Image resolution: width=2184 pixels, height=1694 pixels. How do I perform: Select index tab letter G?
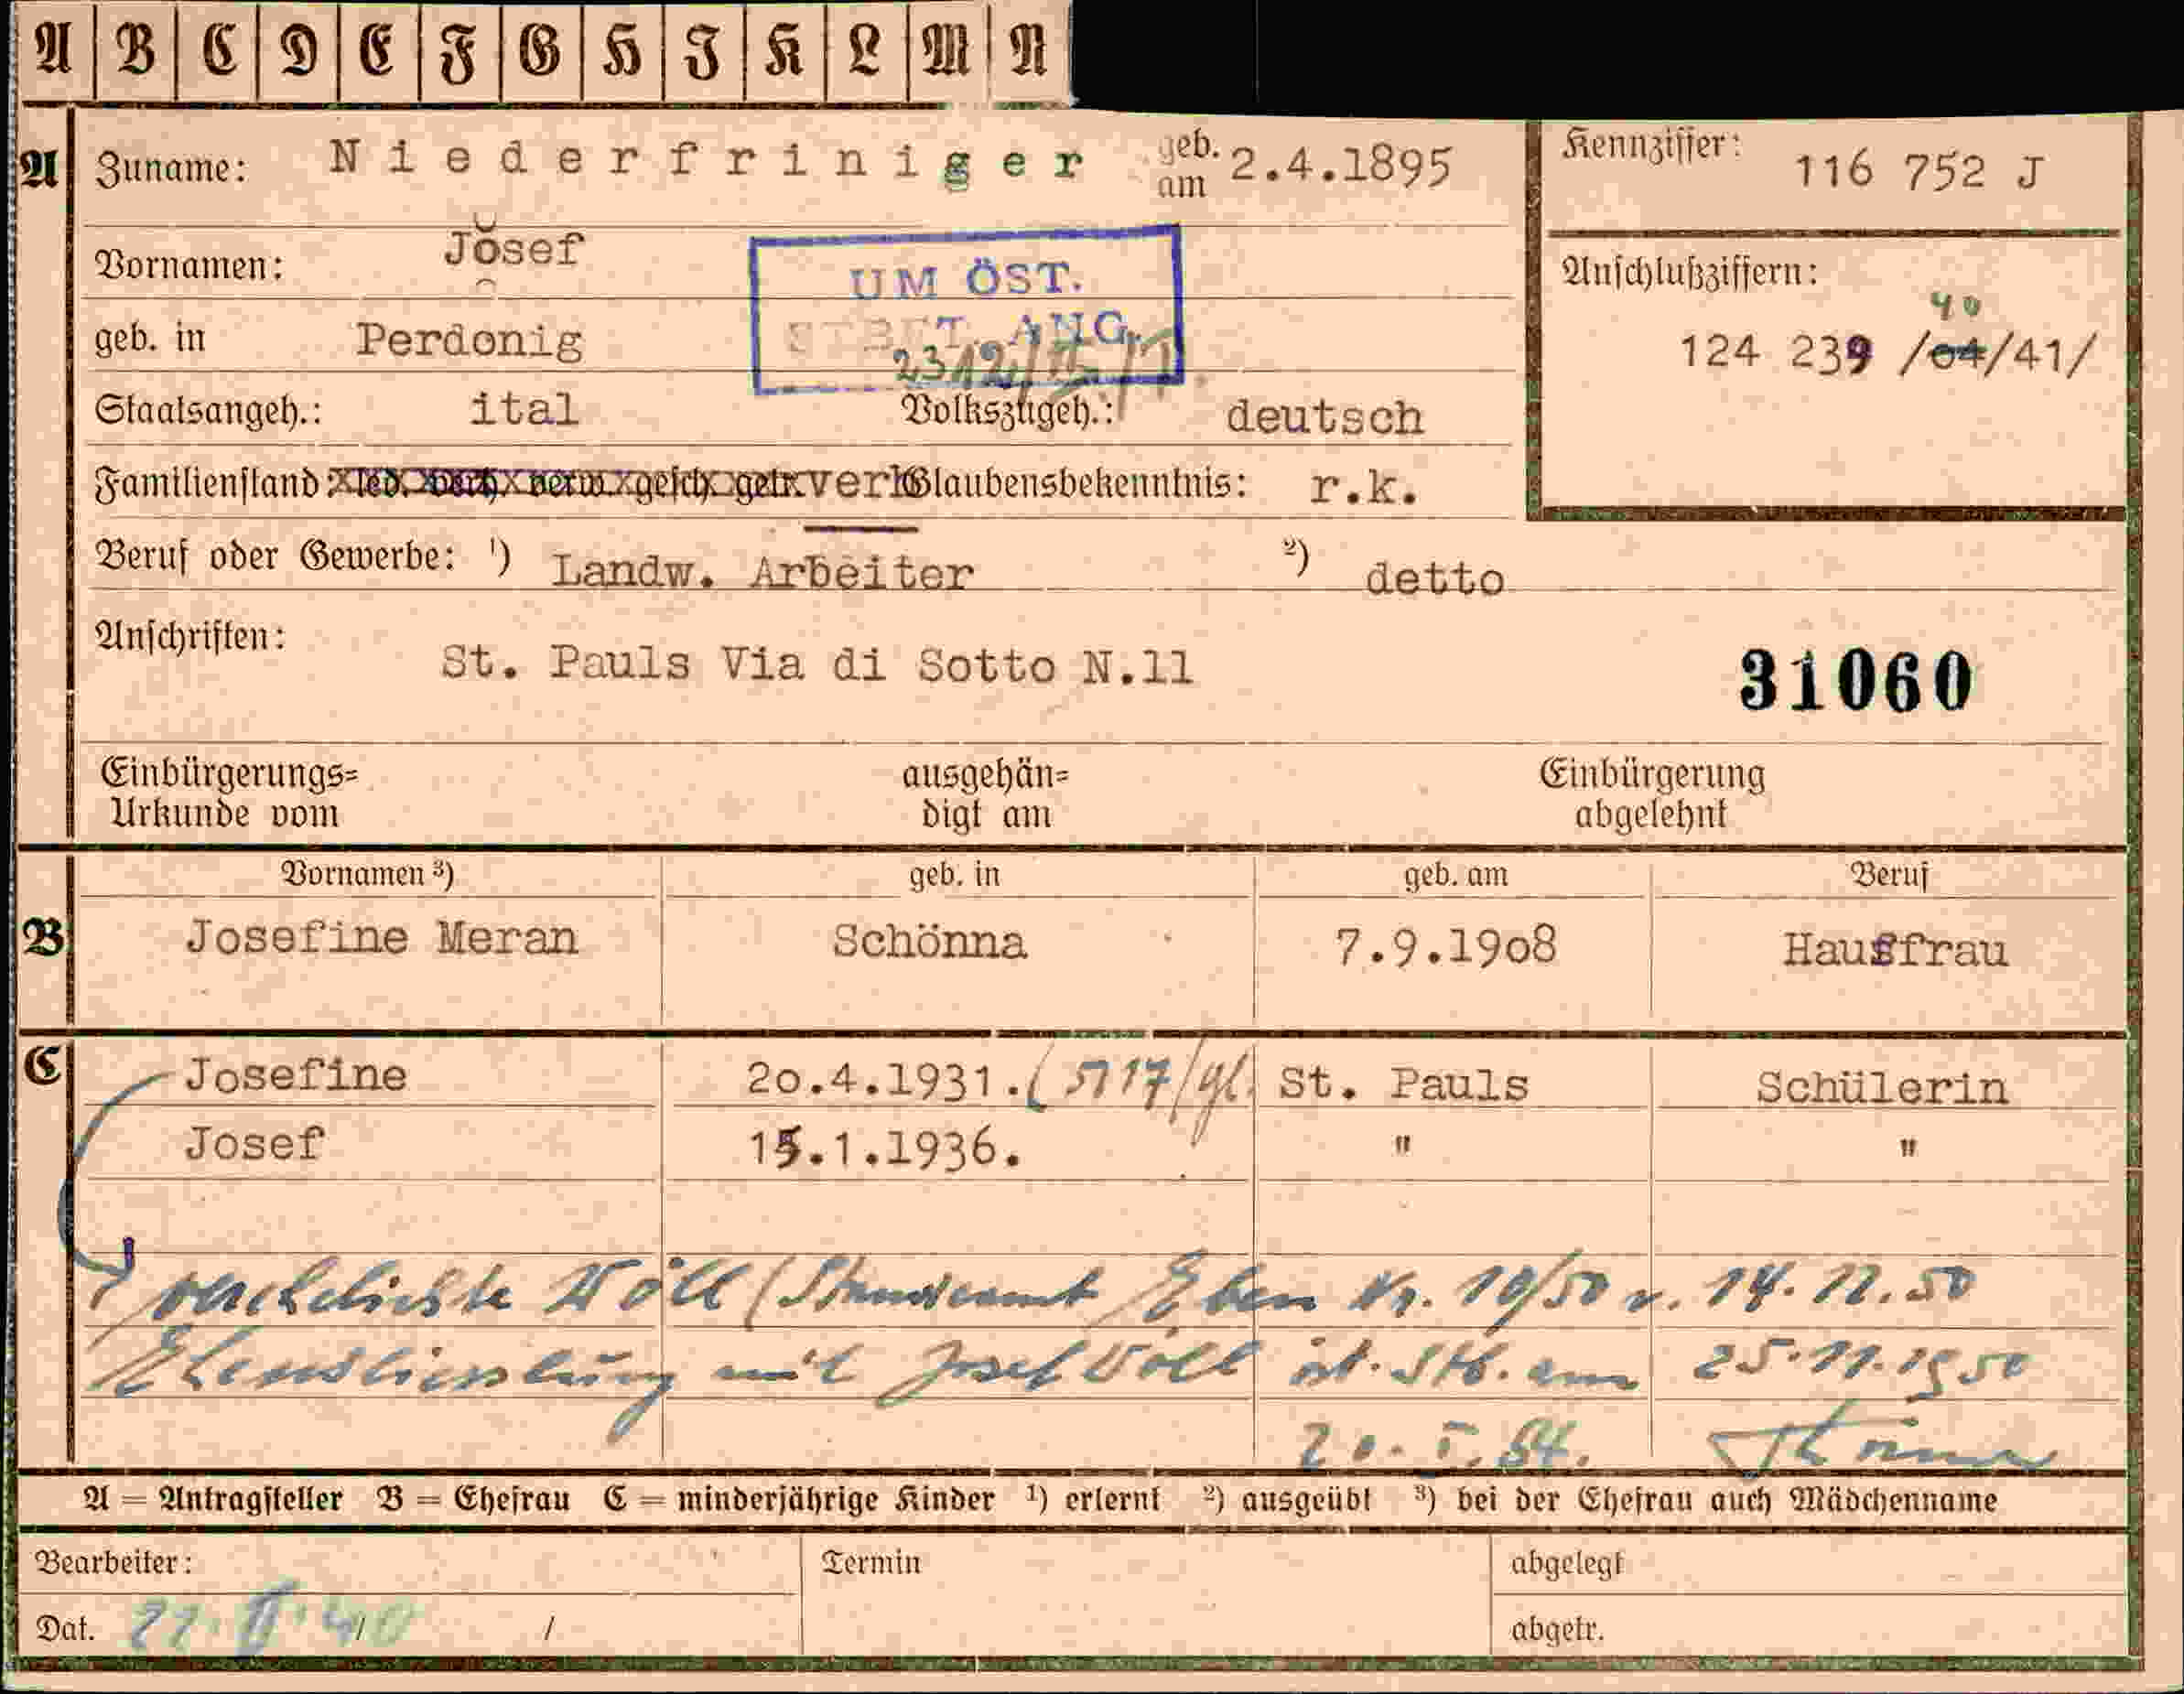(540, 50)
